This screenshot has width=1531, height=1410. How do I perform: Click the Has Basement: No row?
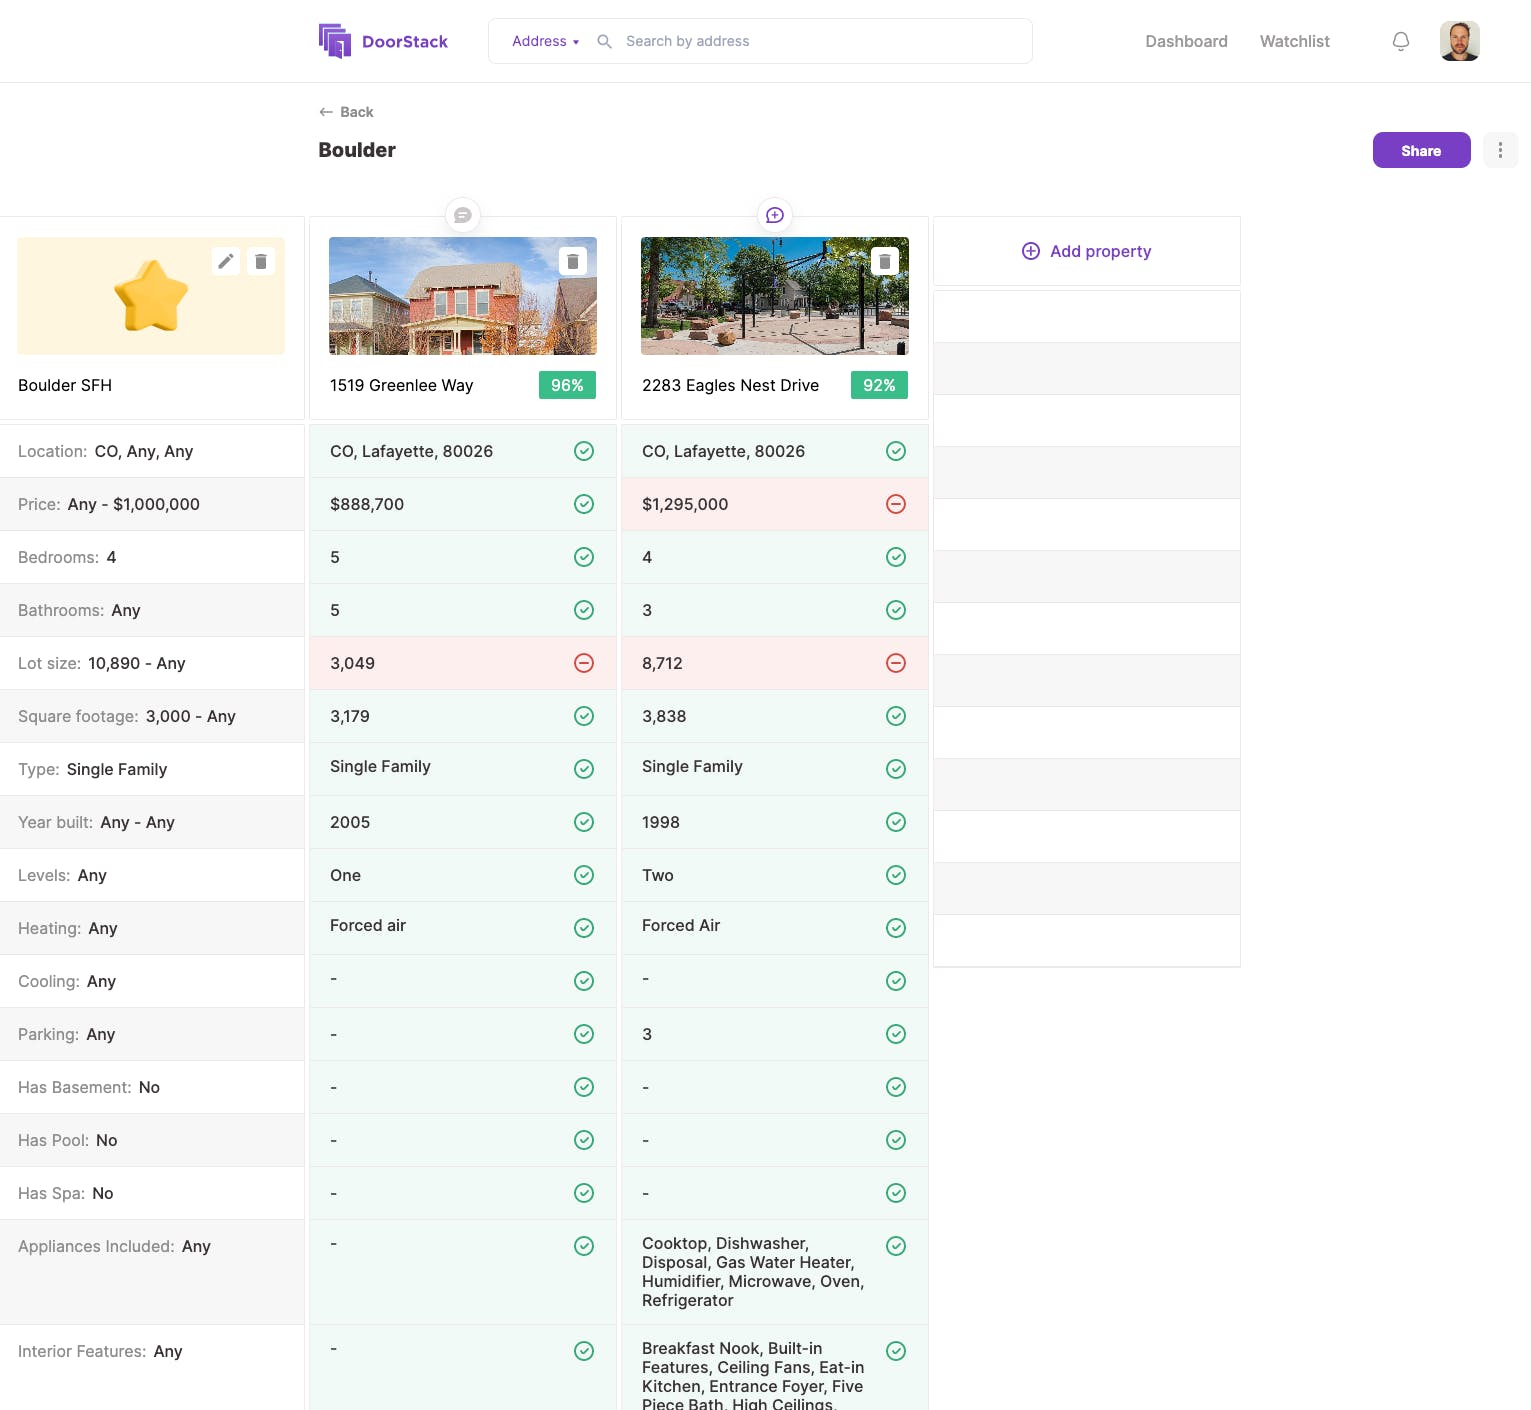tap(152, 1087)
